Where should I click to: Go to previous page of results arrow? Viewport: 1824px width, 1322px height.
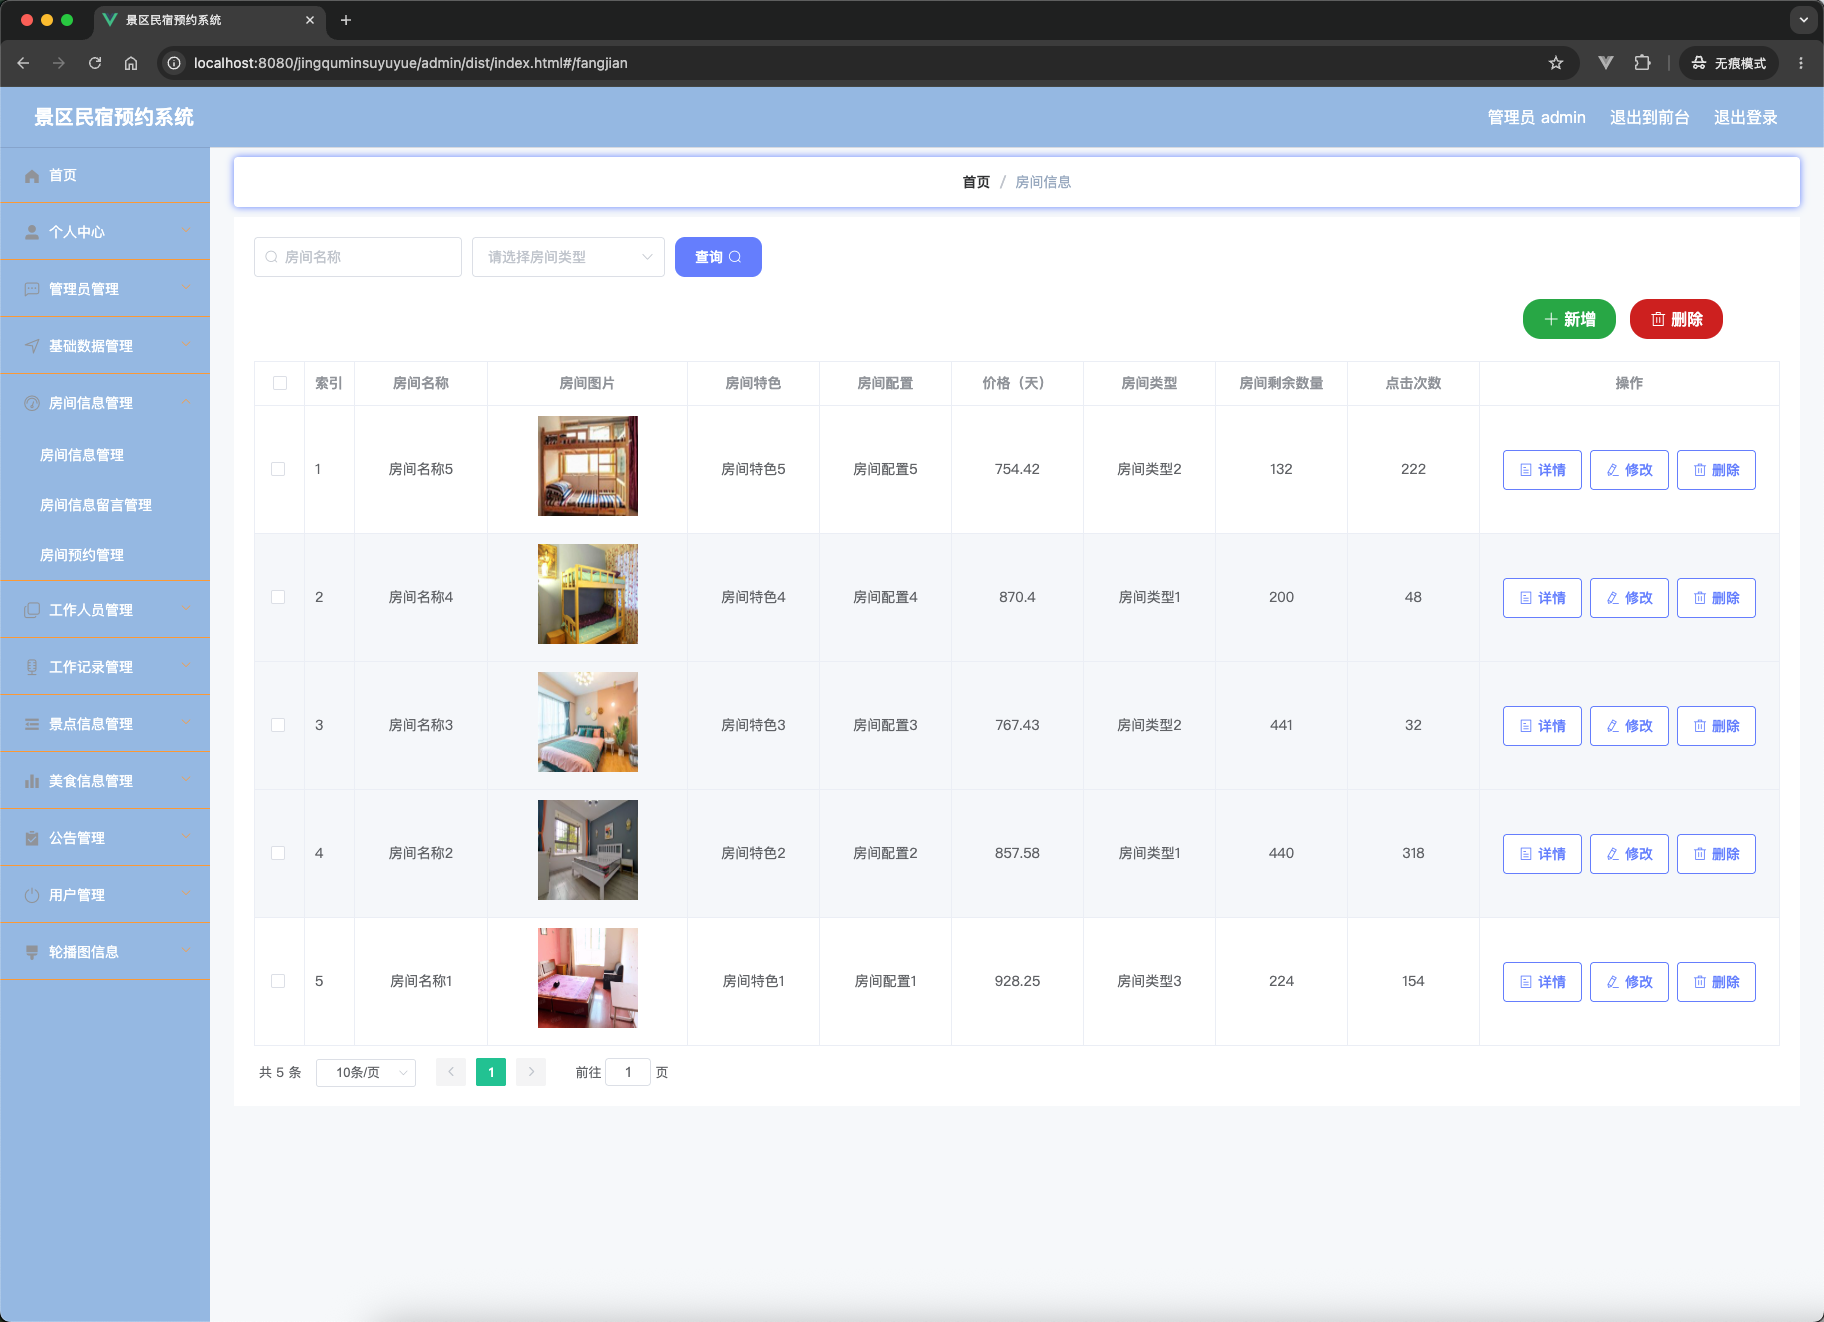[x=451, y=1072]
